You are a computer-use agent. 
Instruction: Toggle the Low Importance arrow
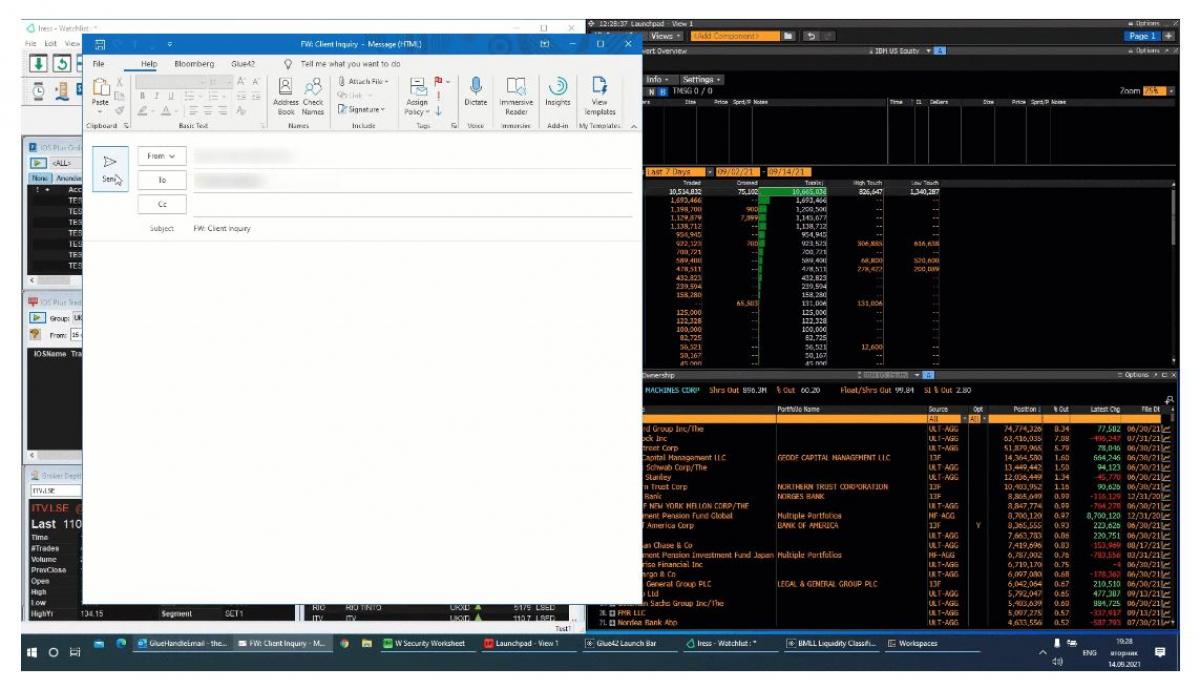(437, 111)
